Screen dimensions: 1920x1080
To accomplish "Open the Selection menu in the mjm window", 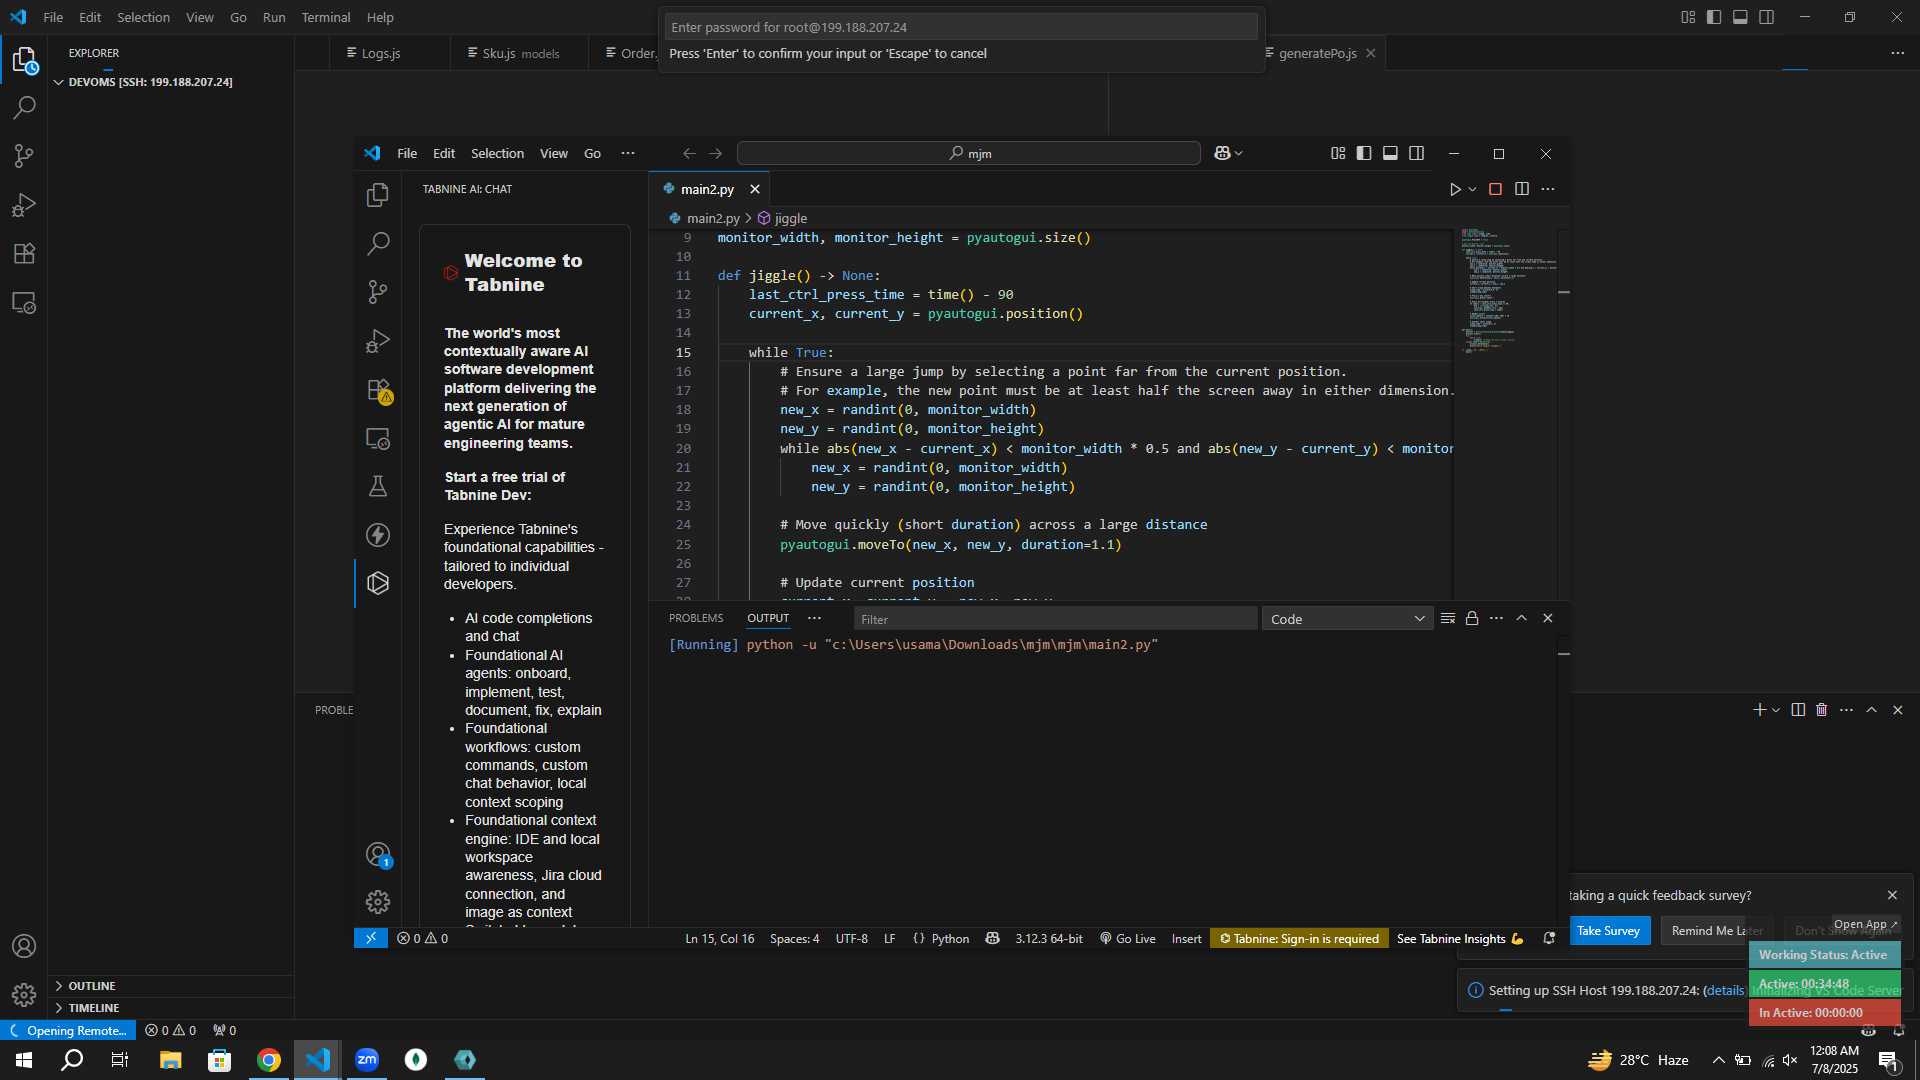I will tap(497, 153).
